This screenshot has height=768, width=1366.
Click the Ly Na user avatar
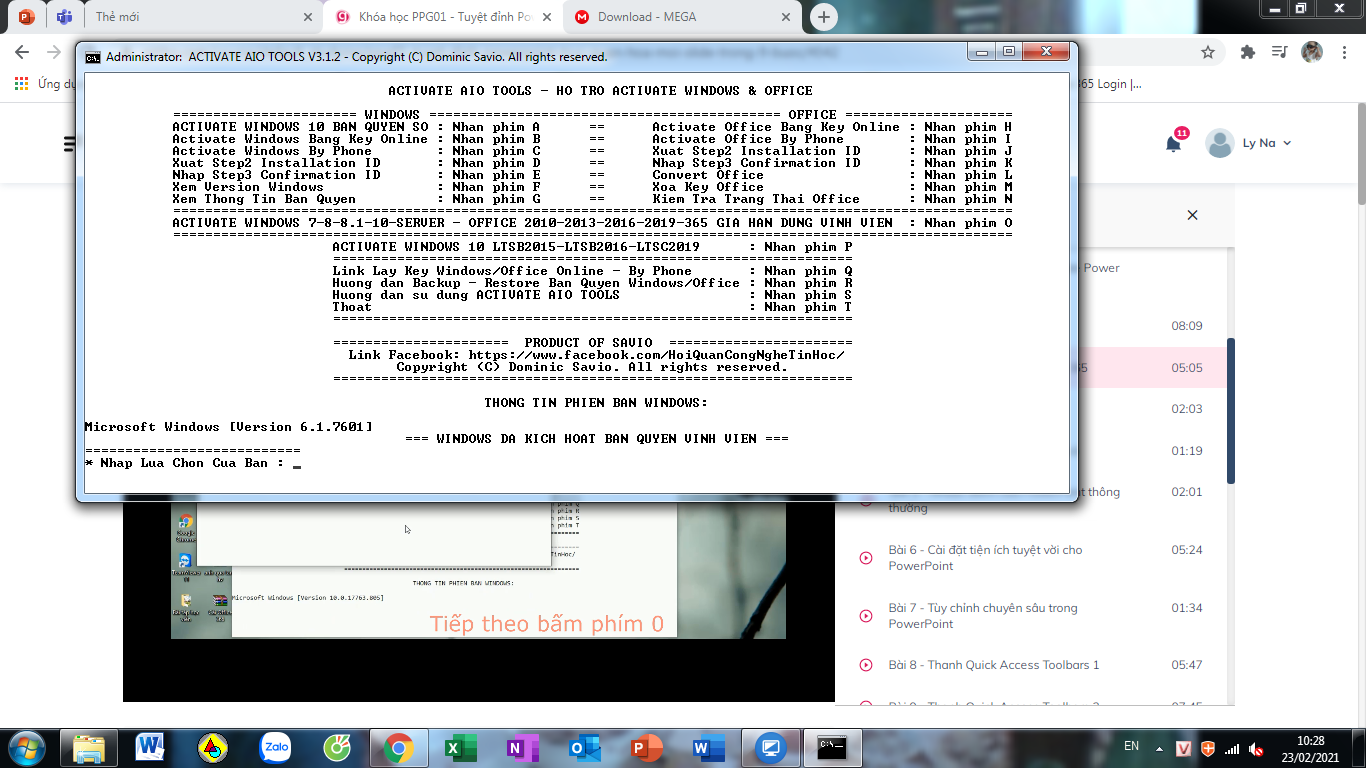[1219, 143]
